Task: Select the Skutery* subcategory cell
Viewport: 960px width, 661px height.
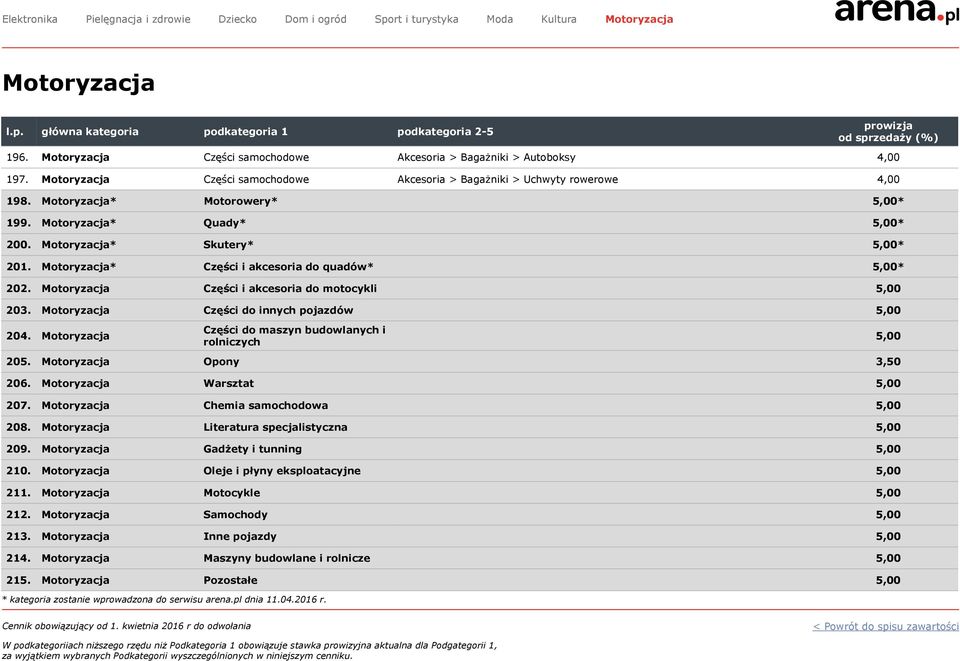Action: (x=228, y=245)
